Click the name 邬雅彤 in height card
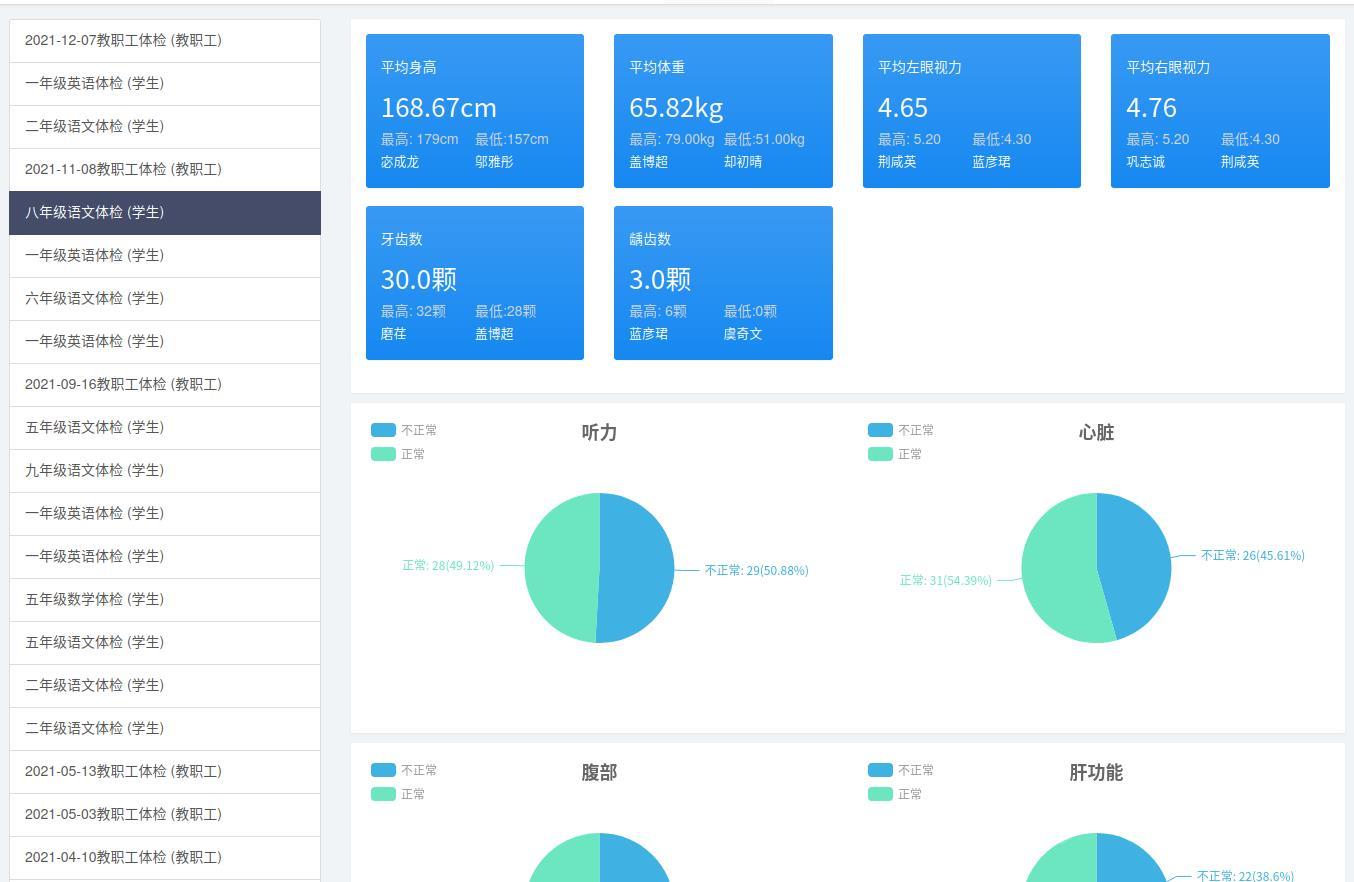 [494, 162]
